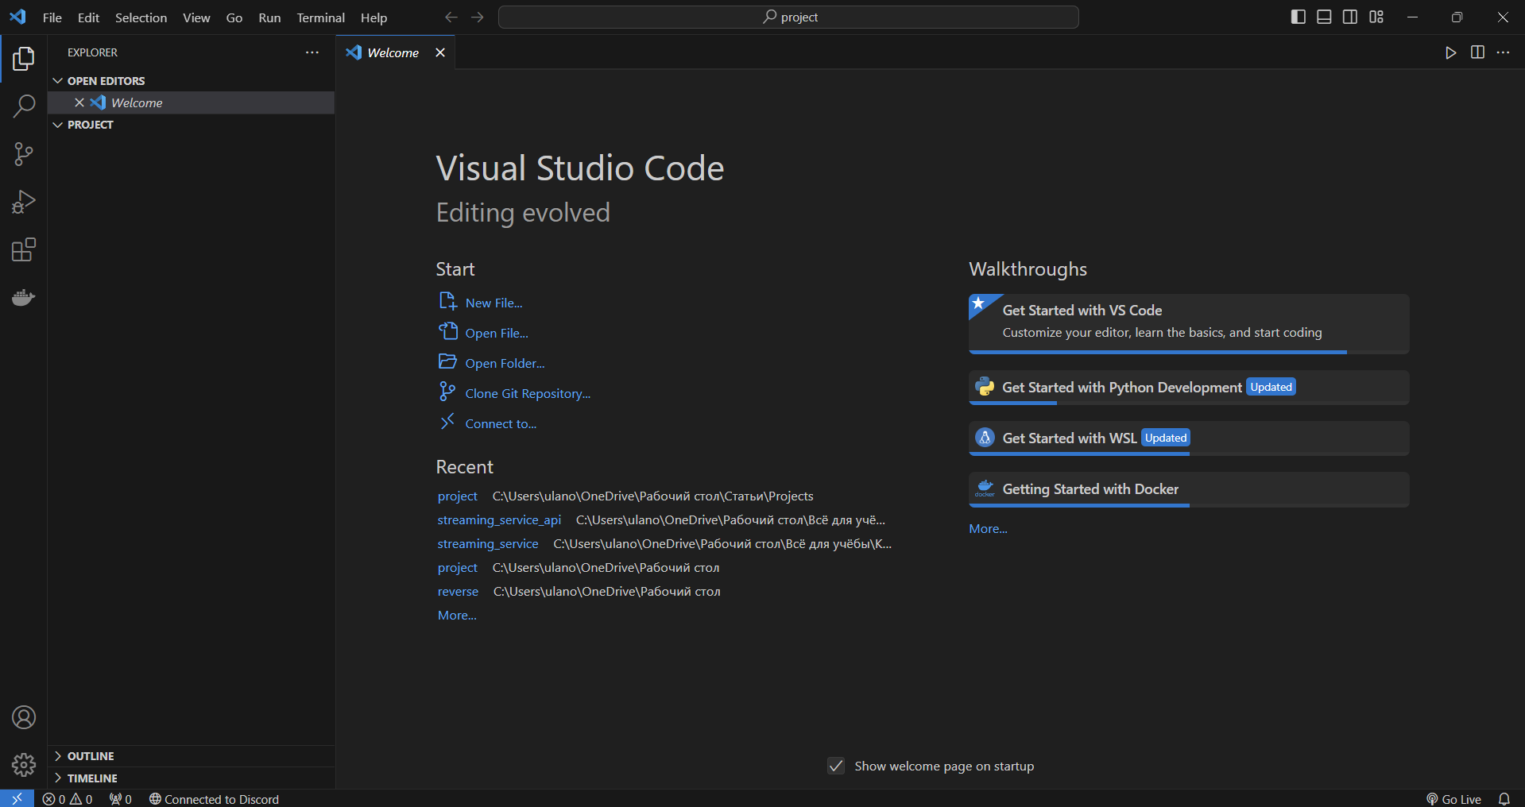Open the Selection menu
The image size is (1525, 807).
(x=141, y=18)
